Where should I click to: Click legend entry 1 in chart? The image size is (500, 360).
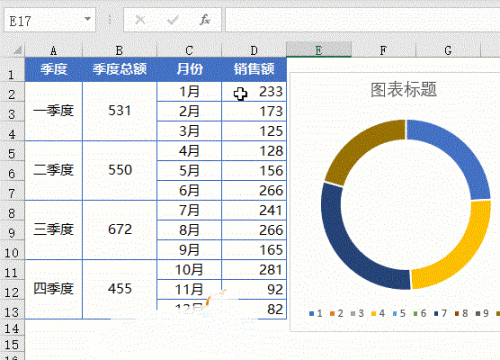tap(316, 313)
